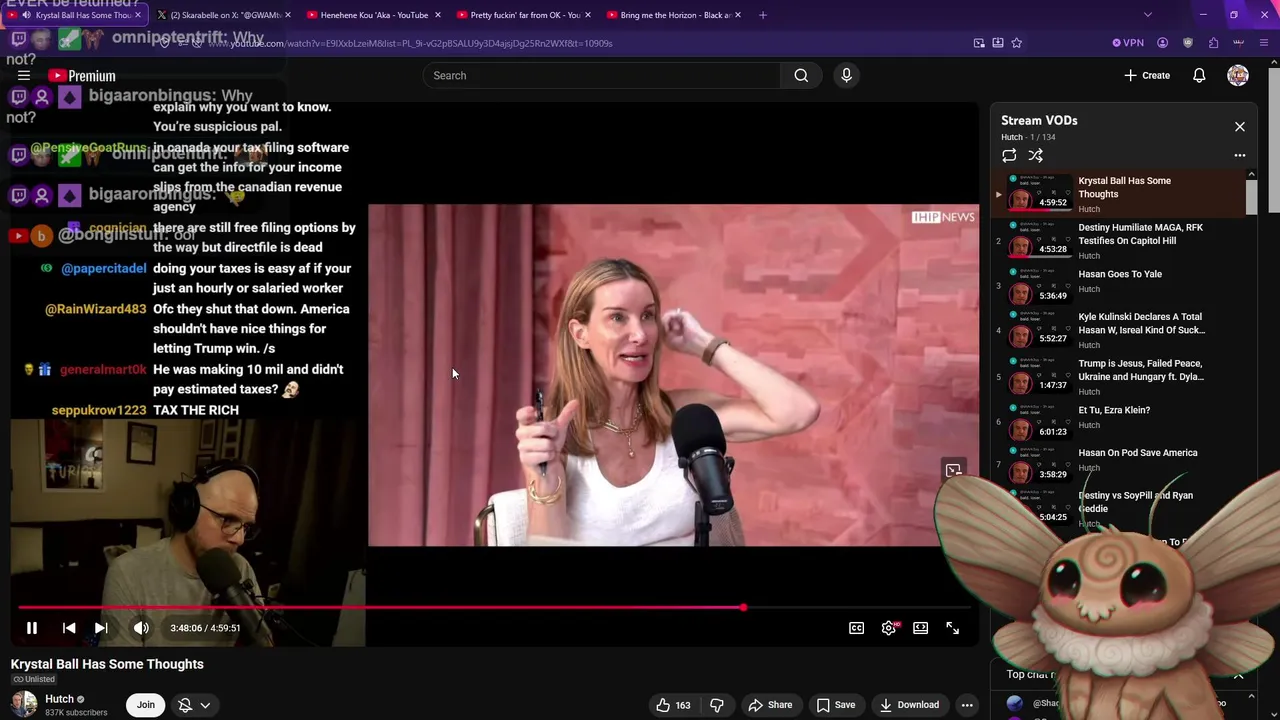Viewport: 1280px width, 720px height.
Task: Open the YouTube hamburger guide menu
Action: [24, 76]
